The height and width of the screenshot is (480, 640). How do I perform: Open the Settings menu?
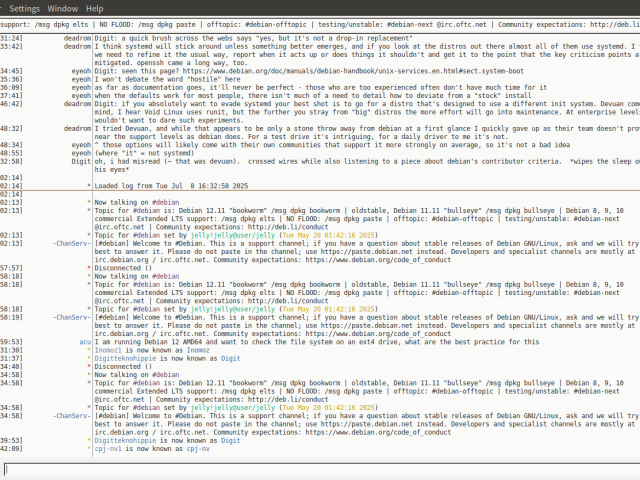(x=24, y=9)
